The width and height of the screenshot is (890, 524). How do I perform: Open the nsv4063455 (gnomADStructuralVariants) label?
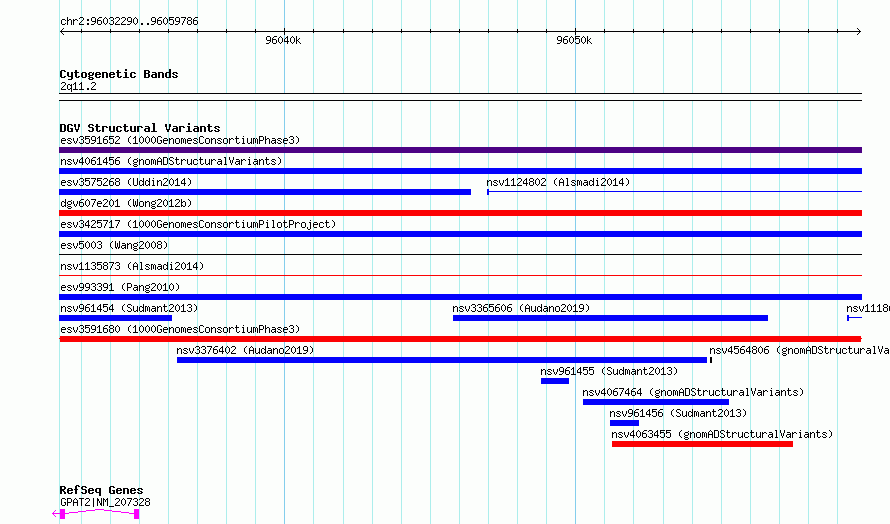(x=722, y=434)
